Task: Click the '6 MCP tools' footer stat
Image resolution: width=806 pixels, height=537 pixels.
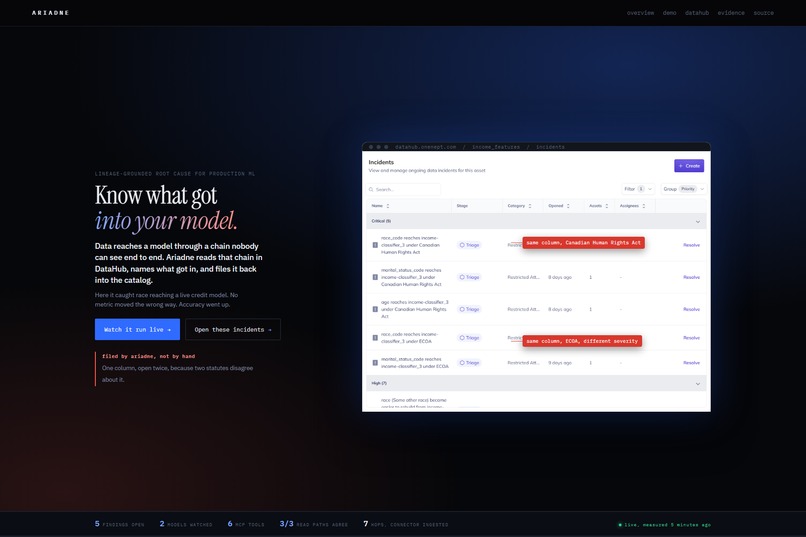Action: [246, 524]
